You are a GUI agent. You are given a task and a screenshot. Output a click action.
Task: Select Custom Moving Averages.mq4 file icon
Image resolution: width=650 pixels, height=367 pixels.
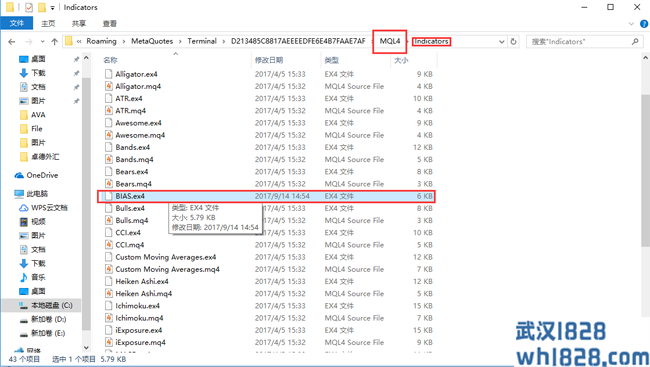pos(108,269)
